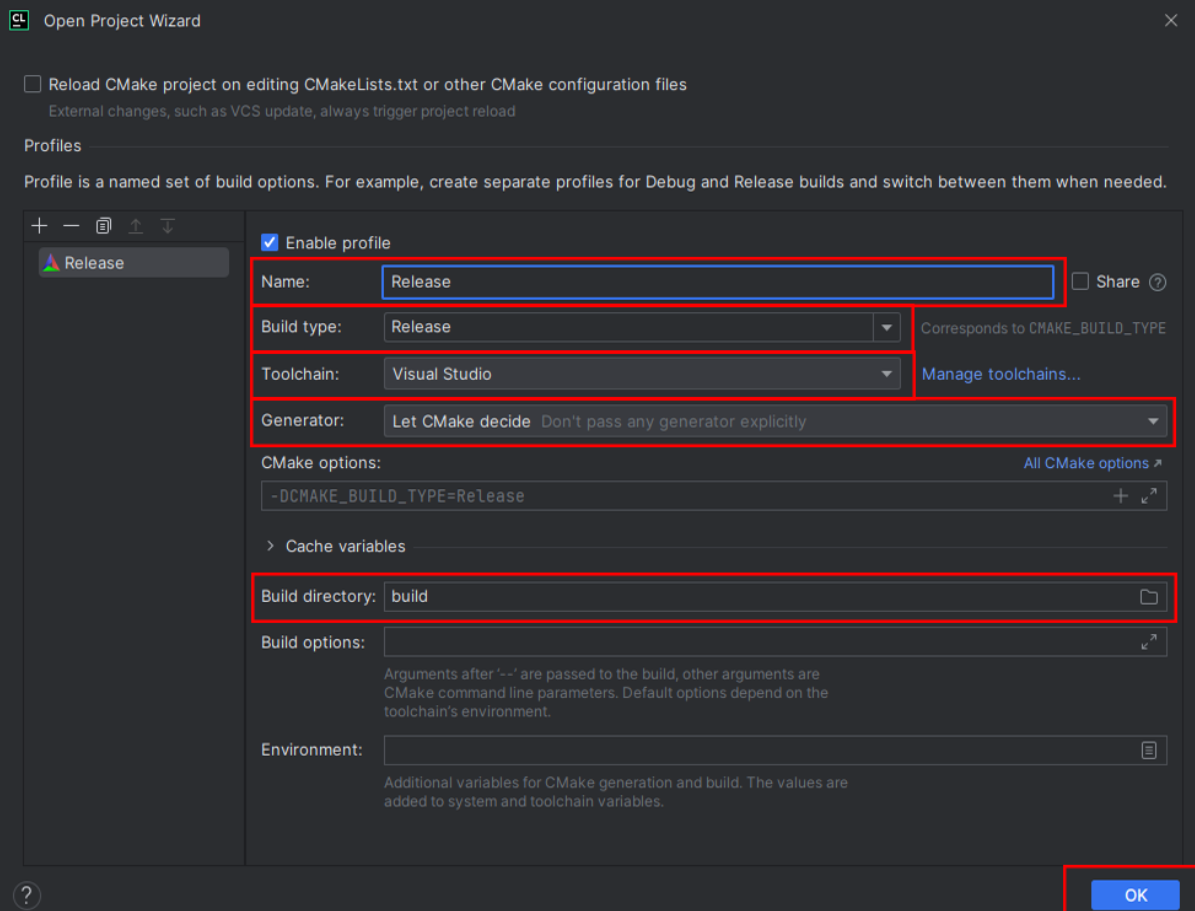Browse for build directory folder

coord(1149,597)
